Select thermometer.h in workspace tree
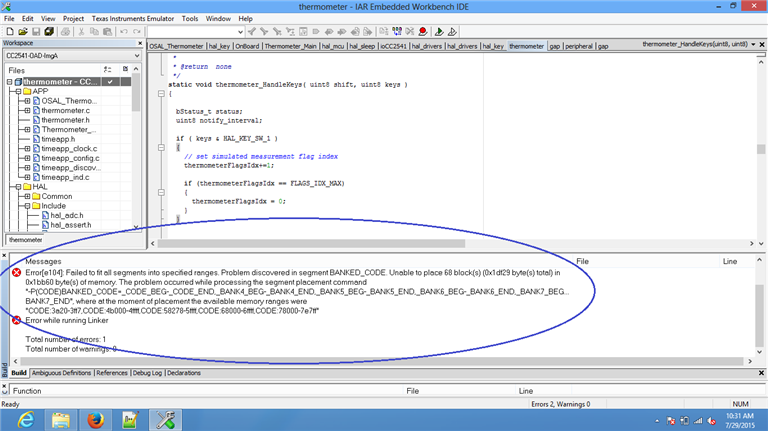Viewport: 768px width, 431px height. point(65,120)
